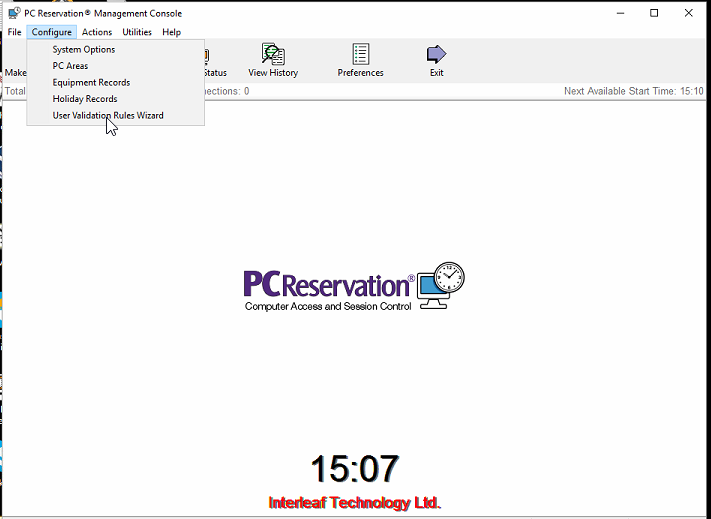Click the partially hidden Status toolbar button
Screen dimensions: 711x519
215,61
